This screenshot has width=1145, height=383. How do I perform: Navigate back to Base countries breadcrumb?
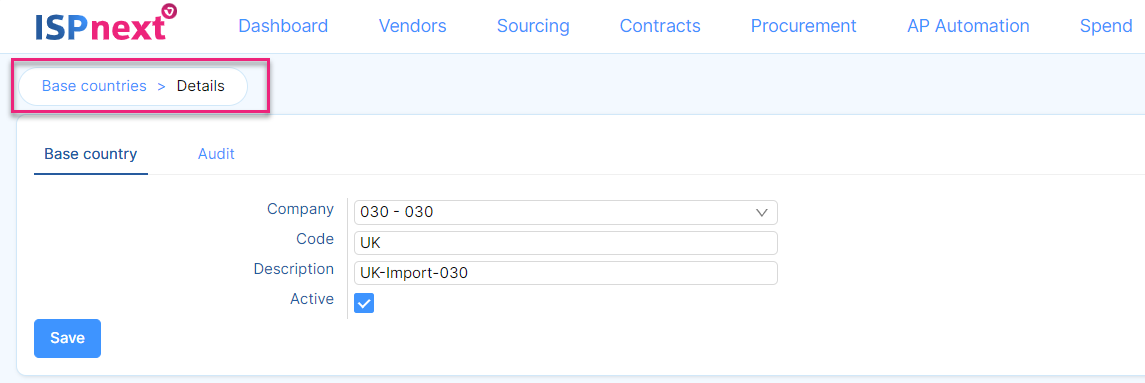click(x=94, y=86)
